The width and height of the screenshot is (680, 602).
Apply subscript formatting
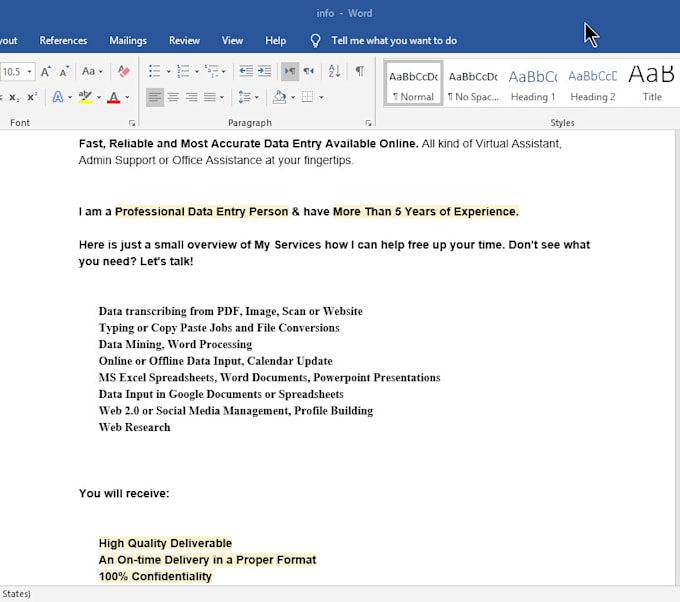pos(14,97)
